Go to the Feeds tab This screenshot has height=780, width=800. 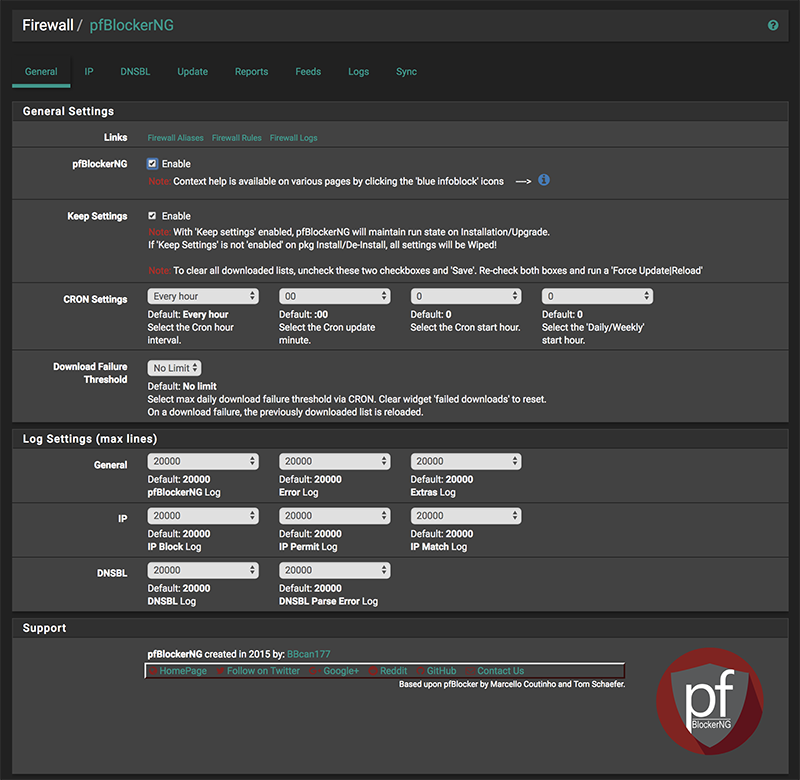[x=308, y=72]
